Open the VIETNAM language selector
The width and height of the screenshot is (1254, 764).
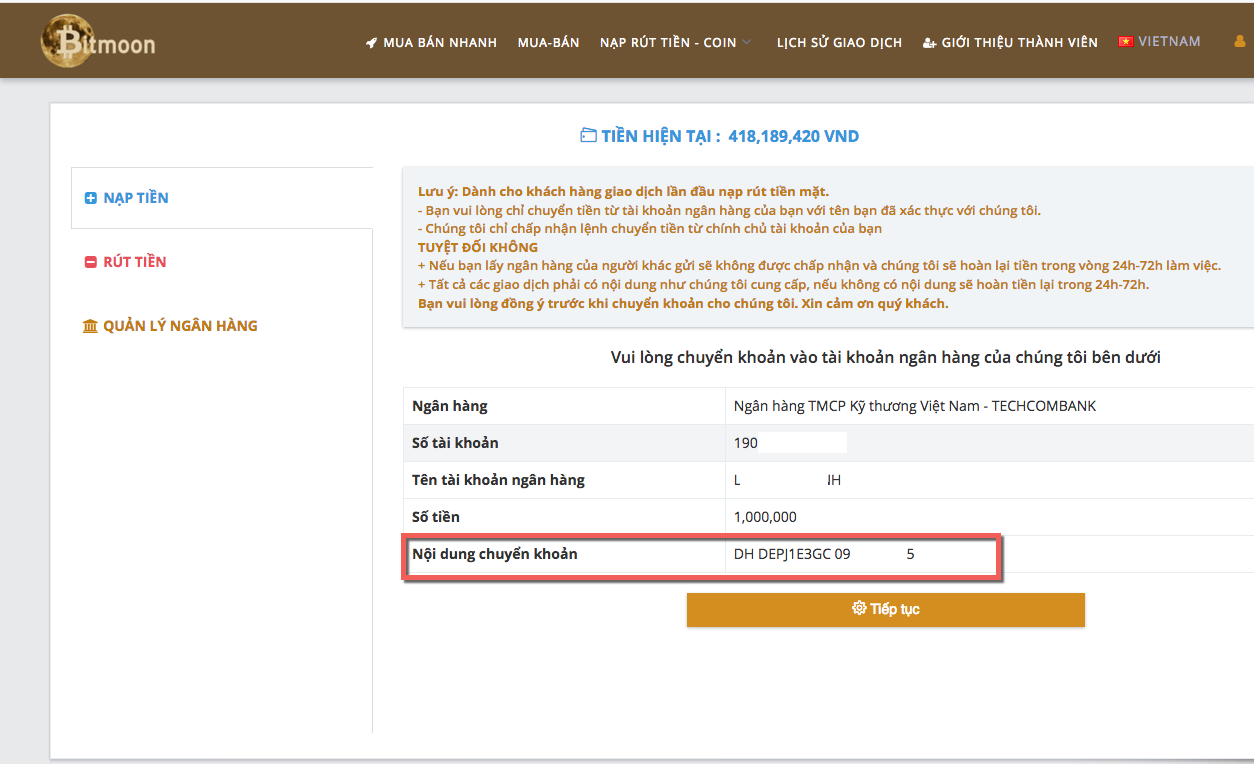click(x=1168, y=42)
